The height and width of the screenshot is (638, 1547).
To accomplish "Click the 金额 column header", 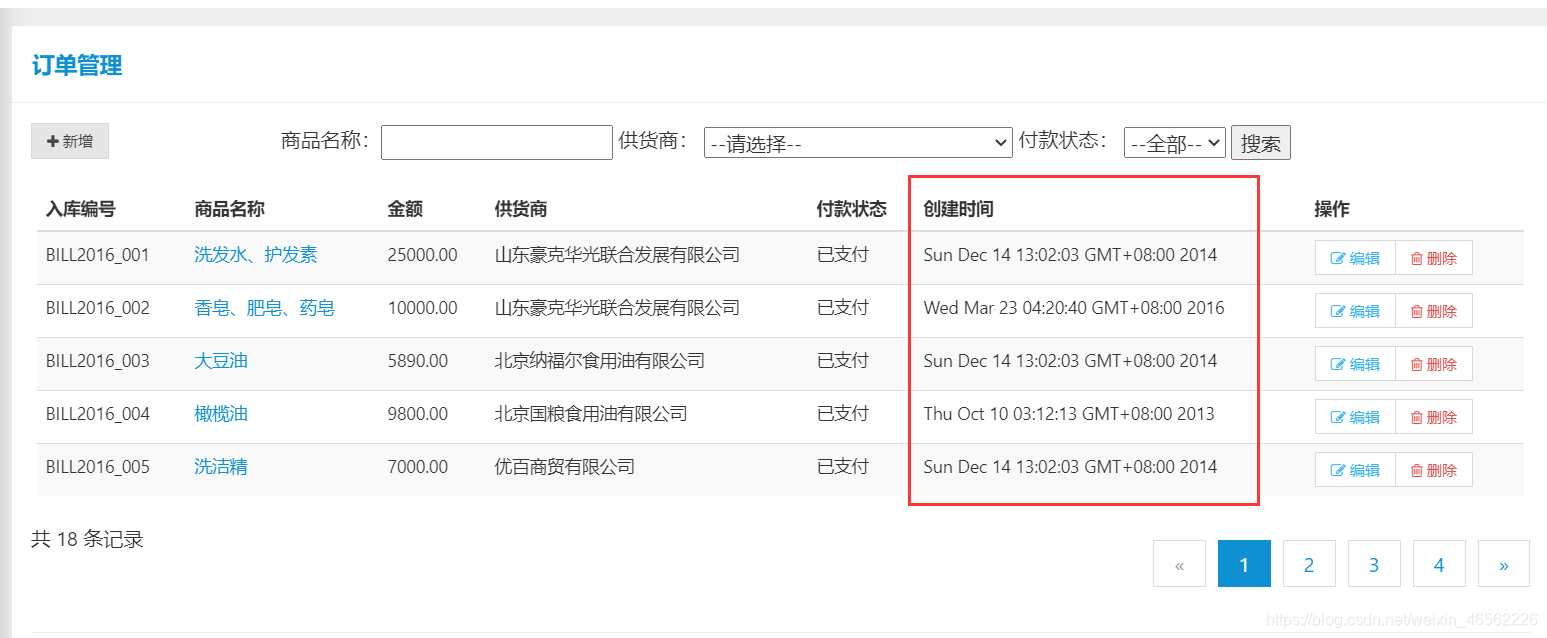I will coord(405,209).
